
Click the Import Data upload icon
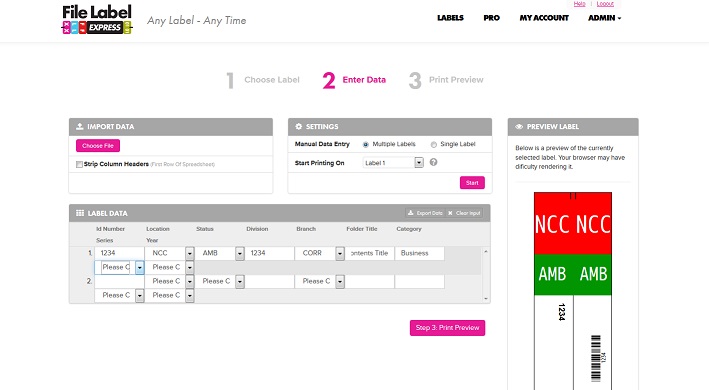point(80,127)
